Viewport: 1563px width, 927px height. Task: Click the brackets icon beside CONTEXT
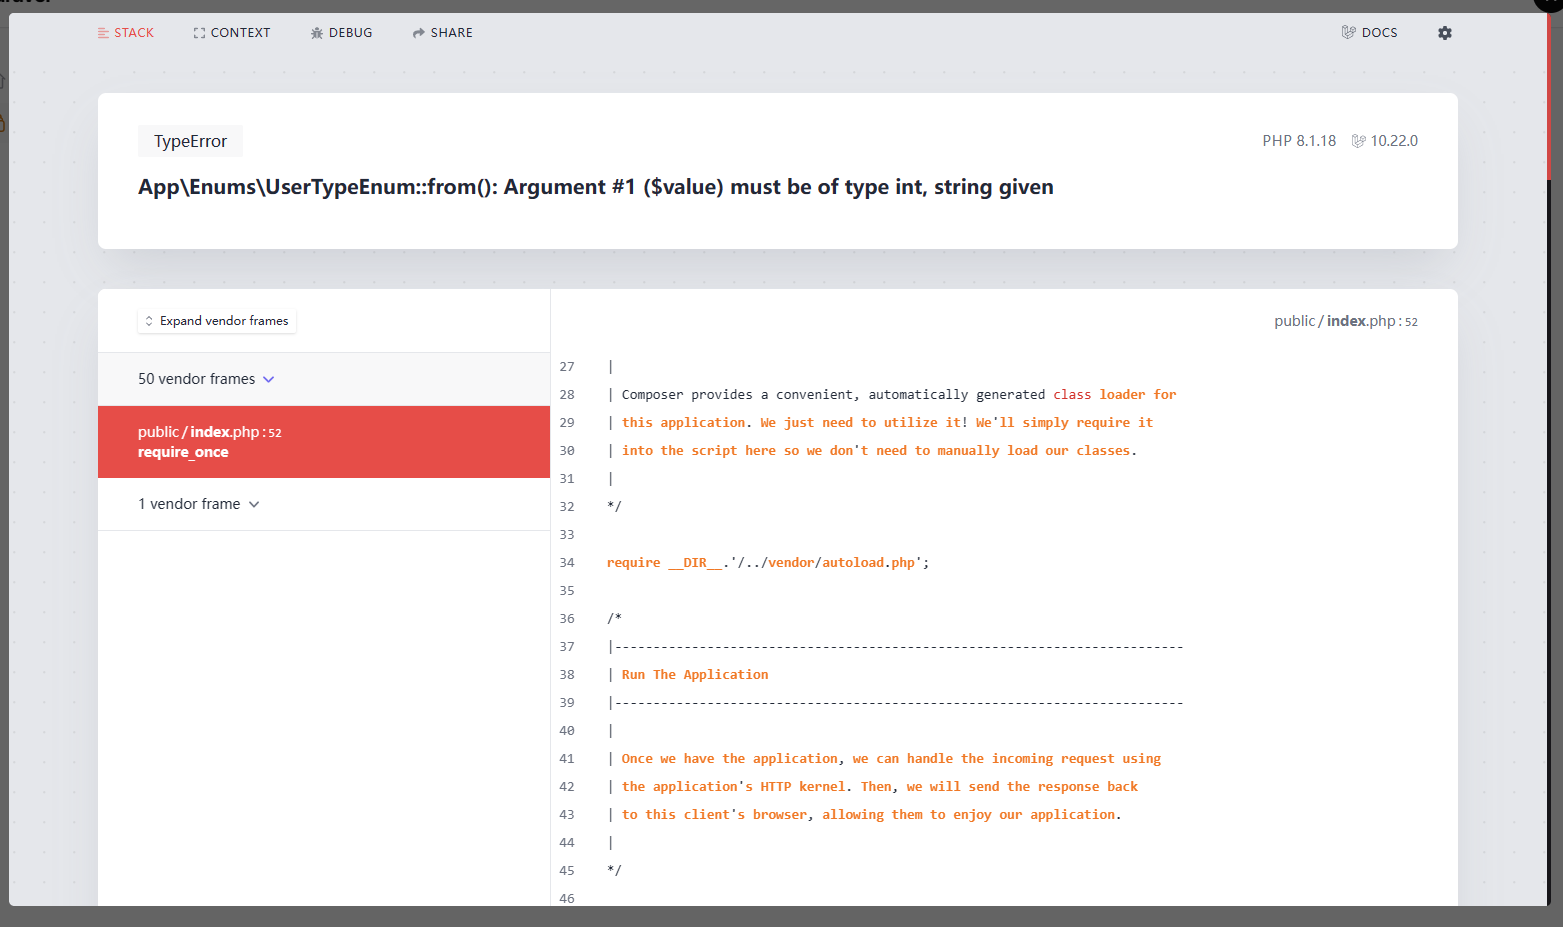pyautogui.click(x=197, y=32)
